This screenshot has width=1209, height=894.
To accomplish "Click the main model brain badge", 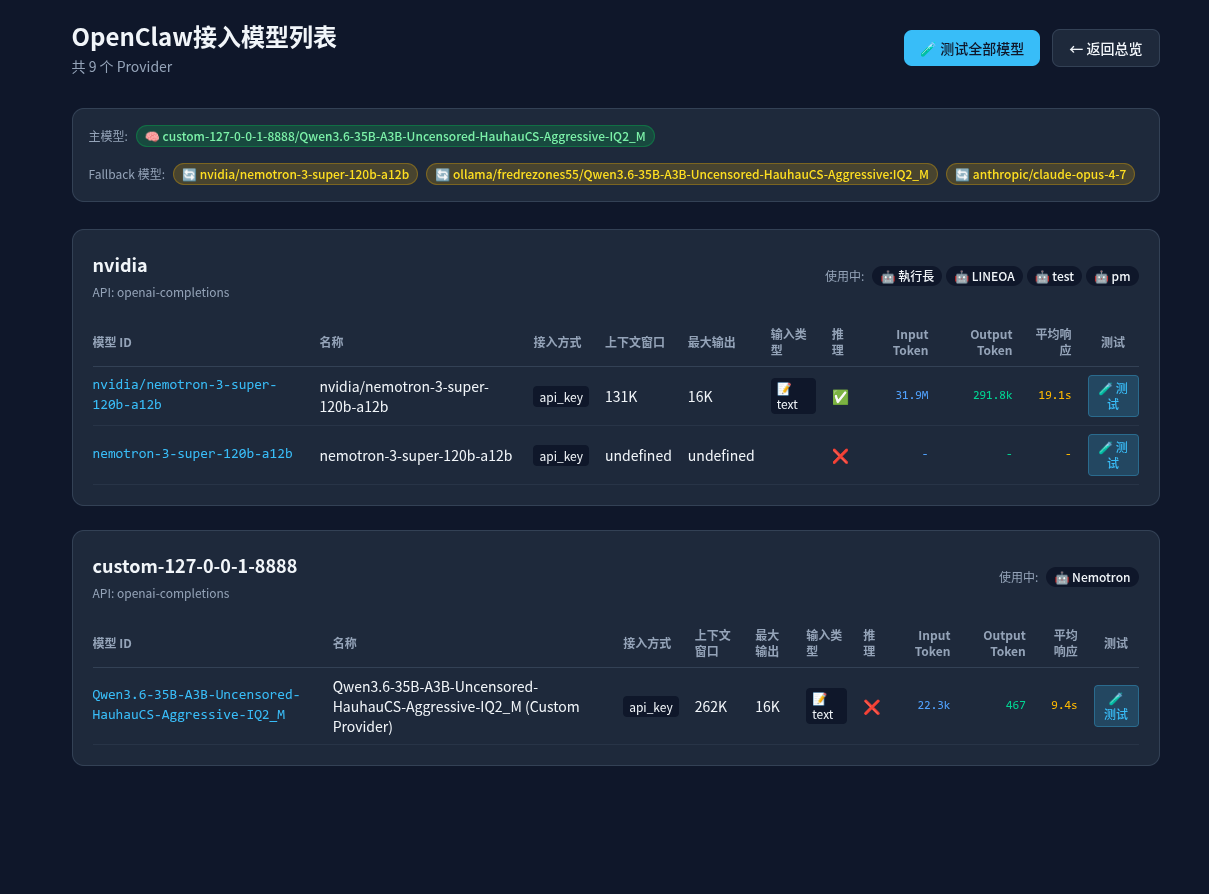I will tap(395, 136).
